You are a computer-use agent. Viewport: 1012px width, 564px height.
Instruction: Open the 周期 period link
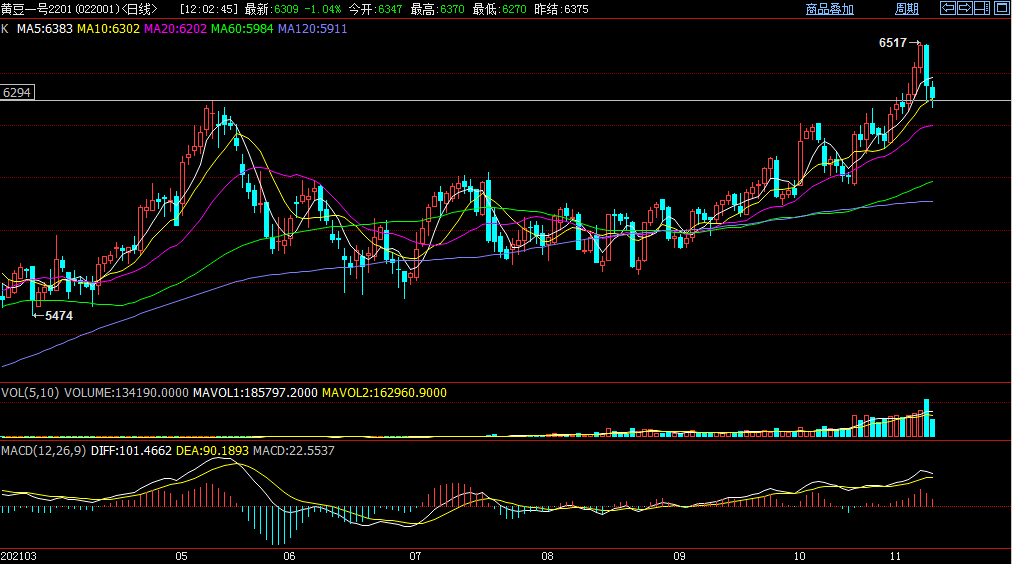click(907, 9)
